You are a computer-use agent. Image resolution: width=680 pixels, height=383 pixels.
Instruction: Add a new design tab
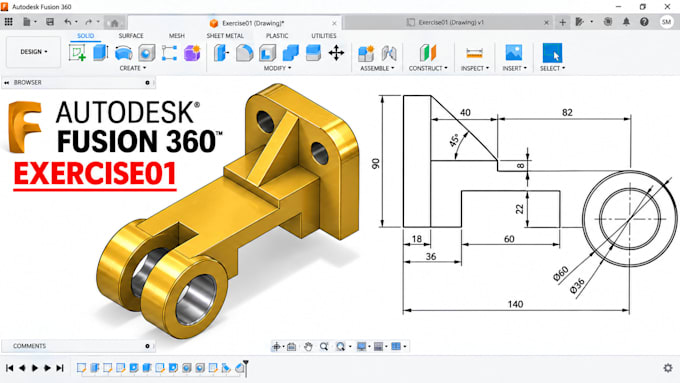(x=562, y=22)
